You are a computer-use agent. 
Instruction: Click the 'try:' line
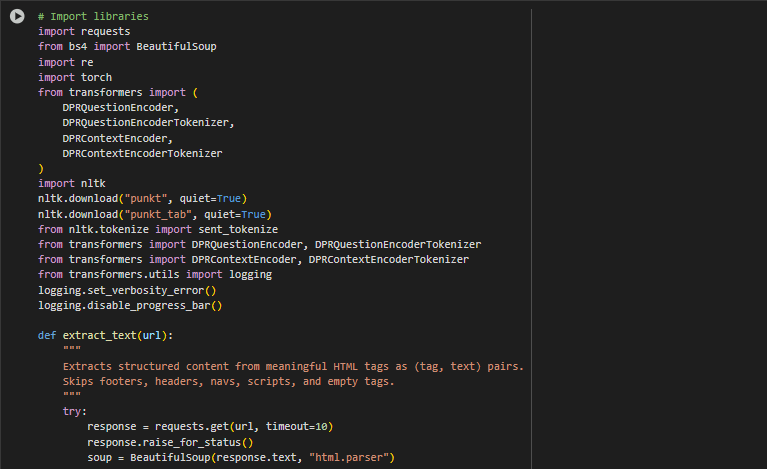[74, 411]
